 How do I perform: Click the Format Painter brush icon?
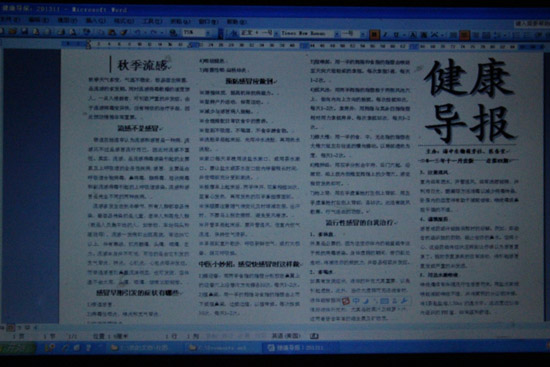tap(123, 32)
